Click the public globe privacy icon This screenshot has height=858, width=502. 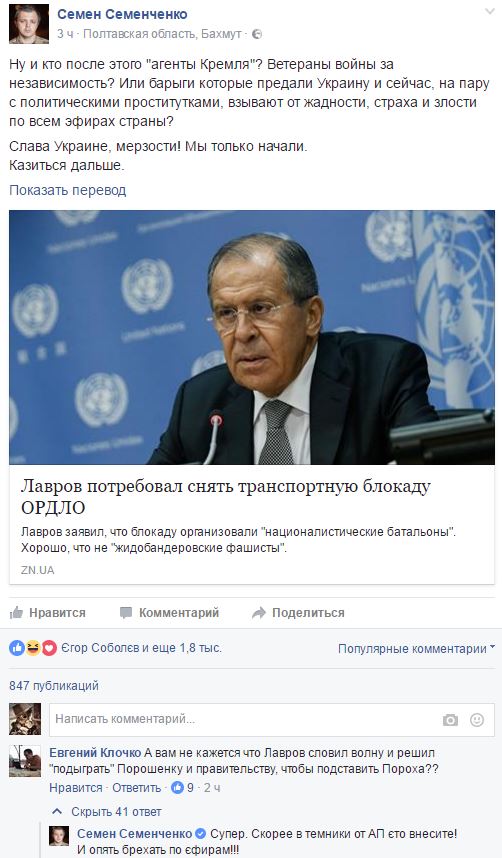[x=257, y=34]
